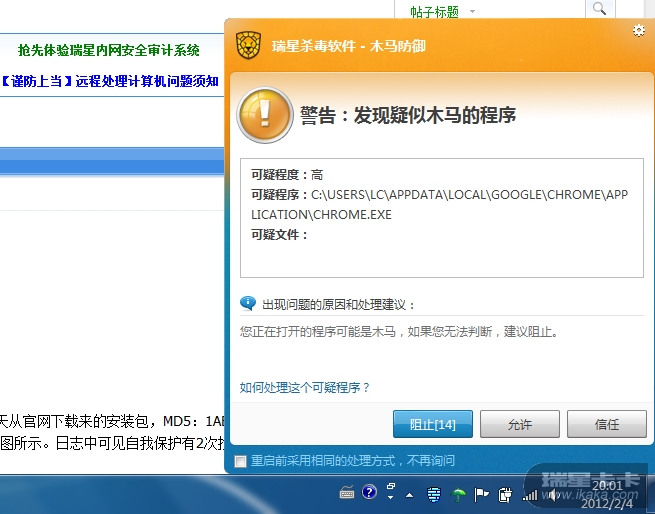Open the green Rising umbrella tray icon

pos(458,495)
